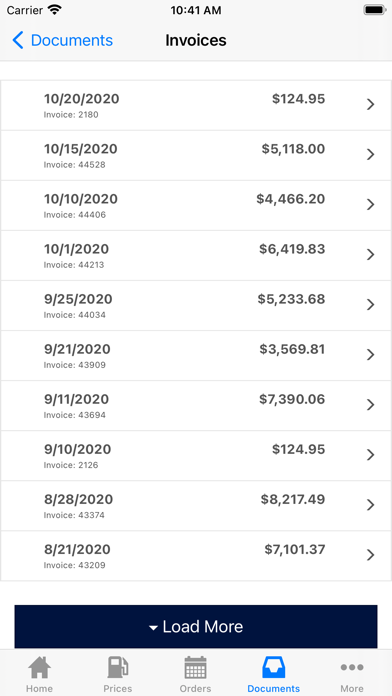Open chevron on the 10/10/2020 invoice row
Image resolution: width=392 pixels, height=696 pixels.
point(370,205)
